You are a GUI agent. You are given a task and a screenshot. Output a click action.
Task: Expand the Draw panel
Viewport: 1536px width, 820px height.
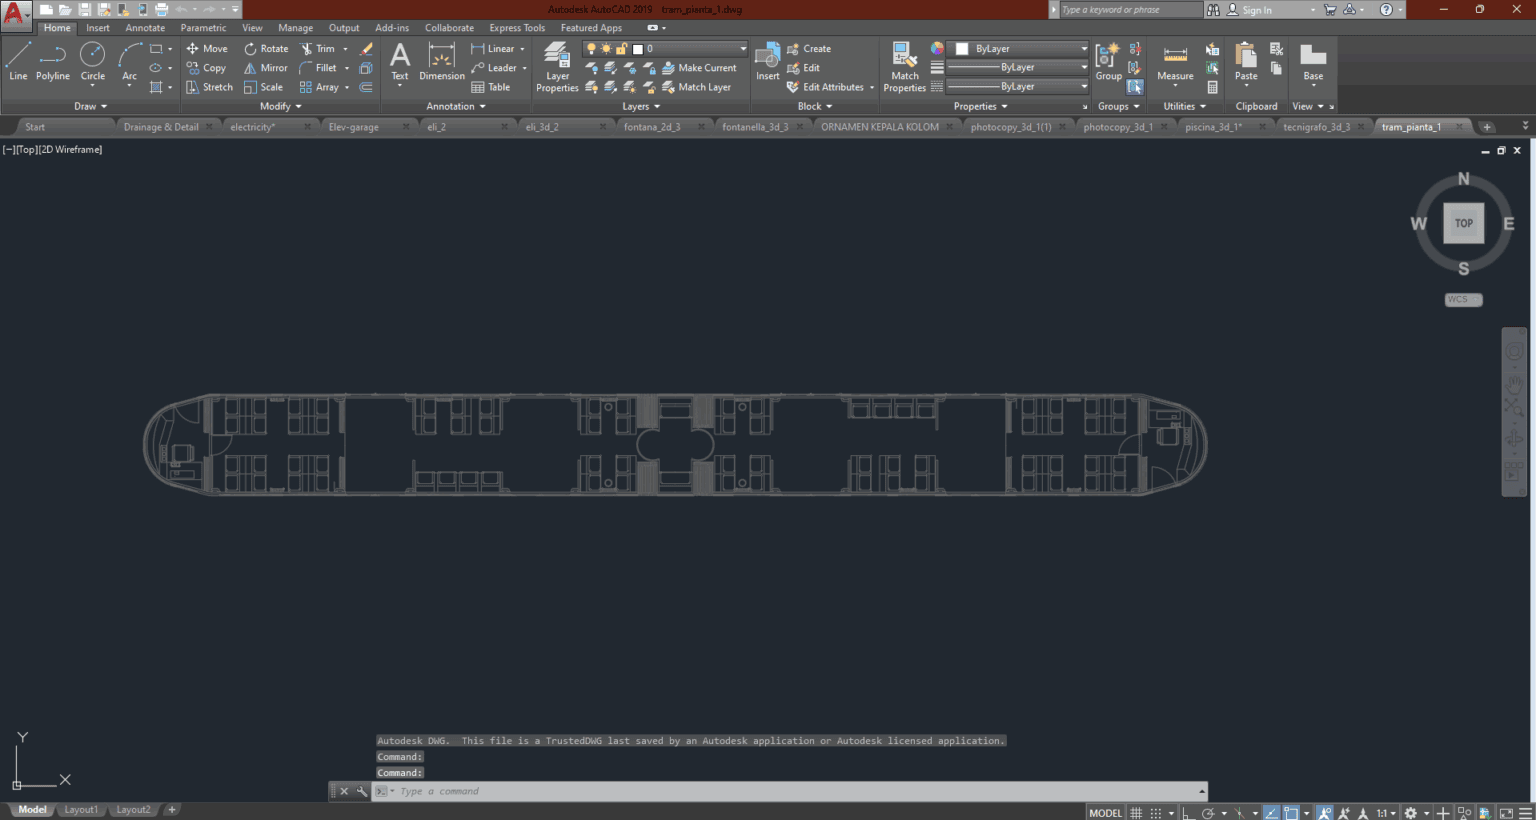[x=89, y=106]
